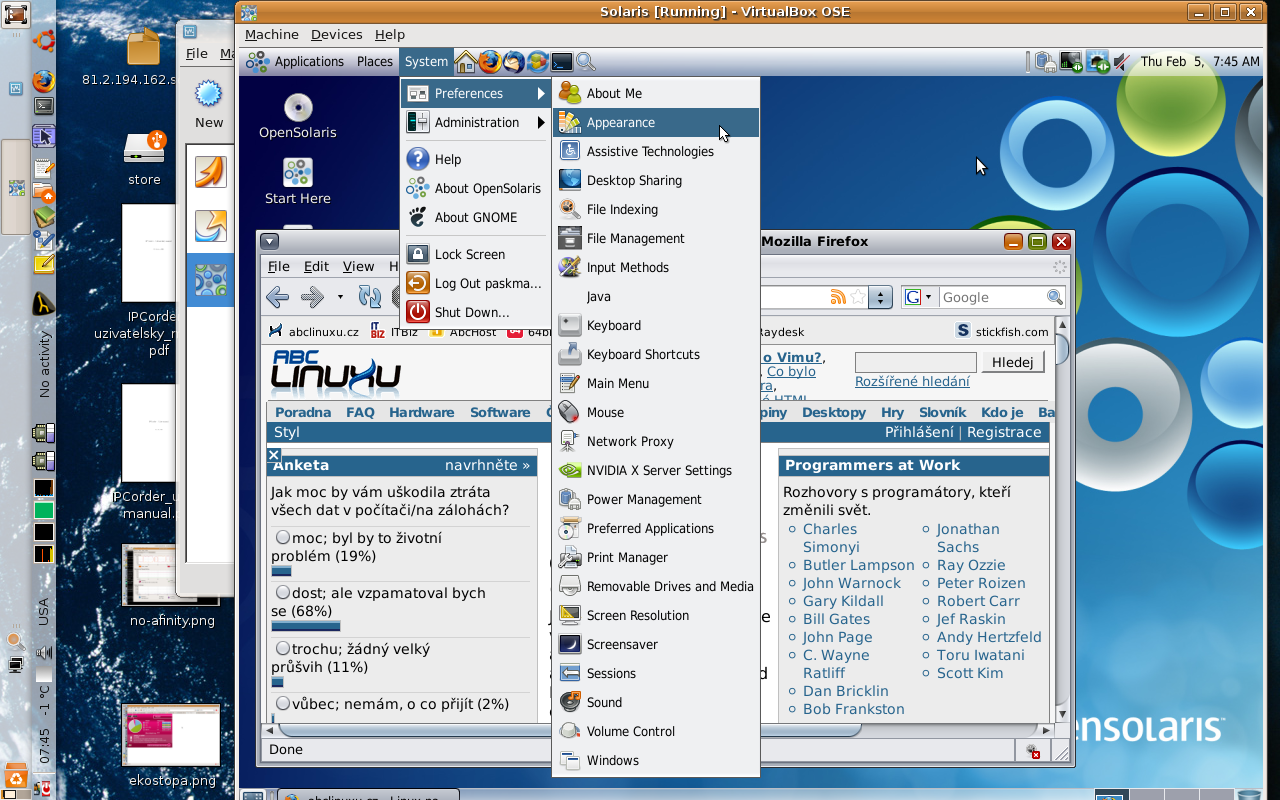
Task: Open the Bill Gates interview link
Action: coord(836,619)
